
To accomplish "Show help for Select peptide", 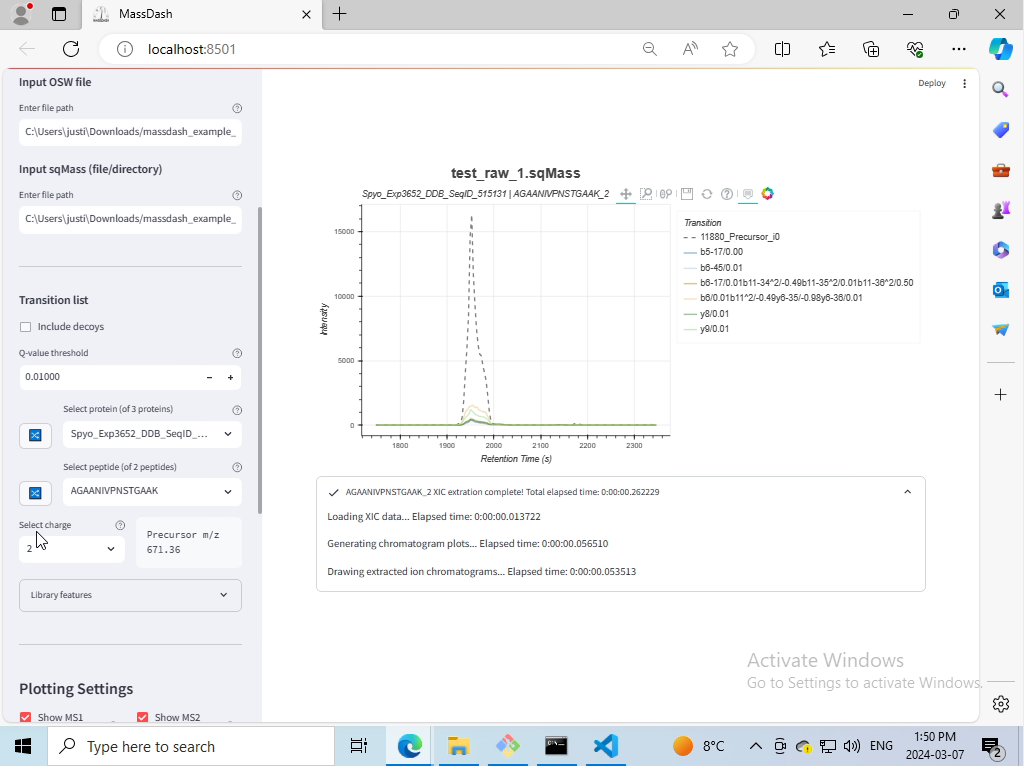I will pos(237,468).
